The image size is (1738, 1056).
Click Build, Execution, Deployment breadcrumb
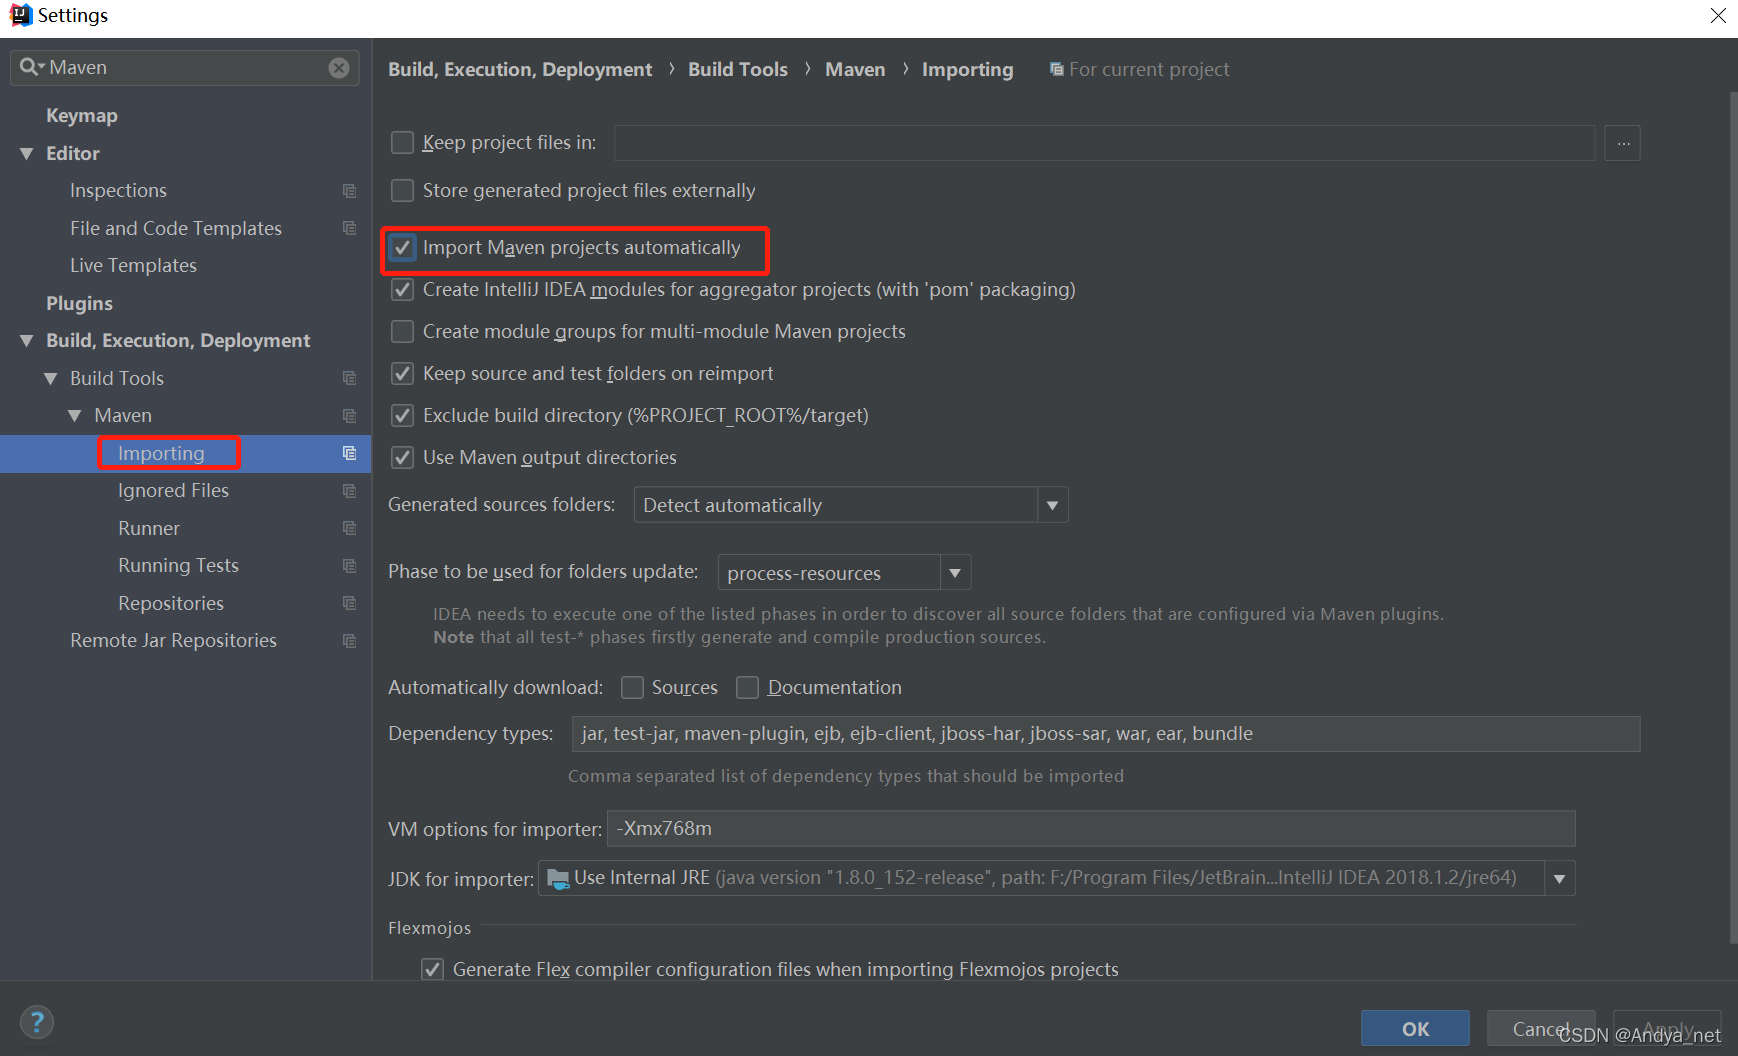520,70
